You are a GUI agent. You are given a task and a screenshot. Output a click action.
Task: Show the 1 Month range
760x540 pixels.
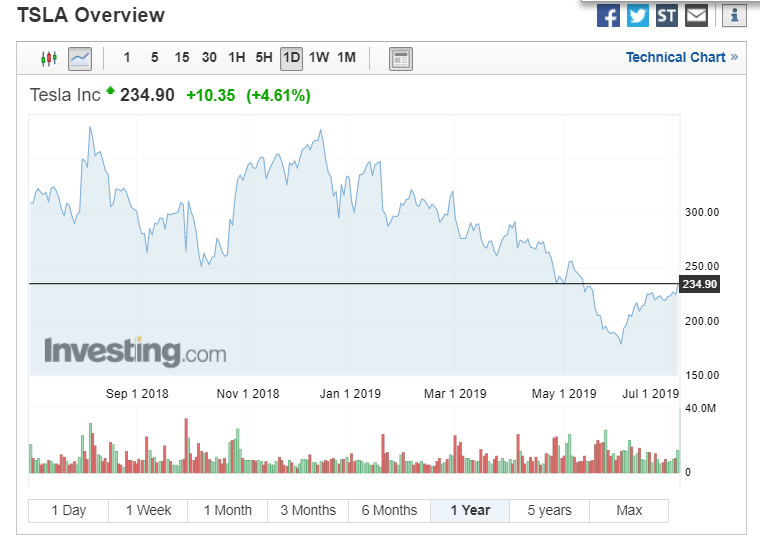[x=228, y=510]
